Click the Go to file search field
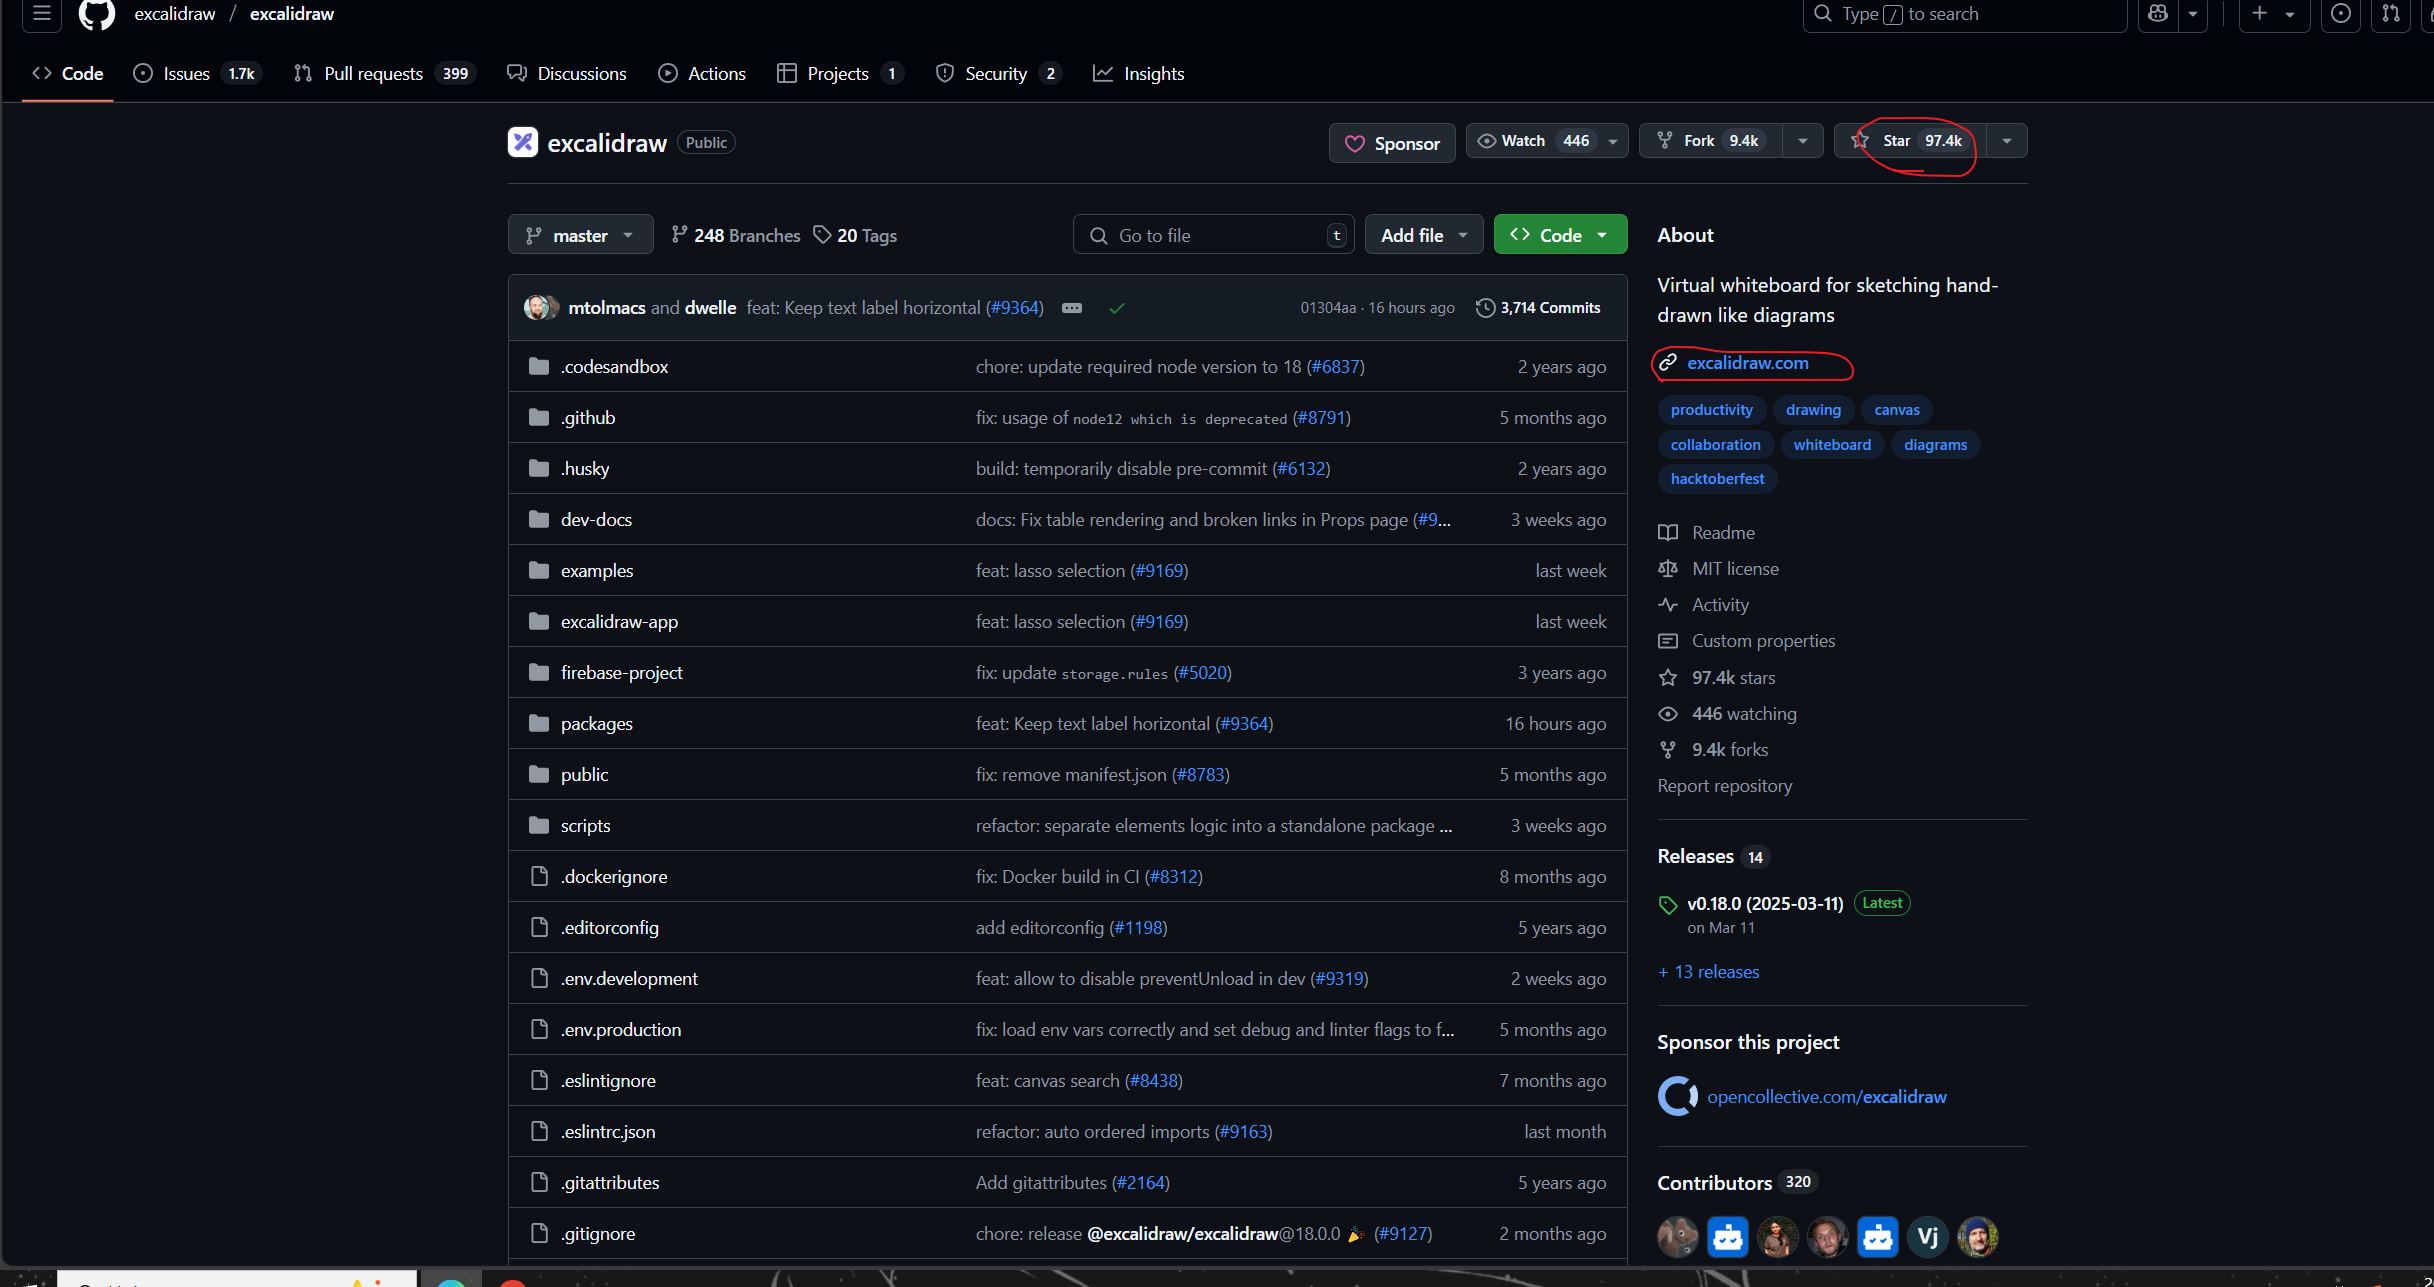The height and width of the screenshot is (1287, 2434). [1210, 235]
